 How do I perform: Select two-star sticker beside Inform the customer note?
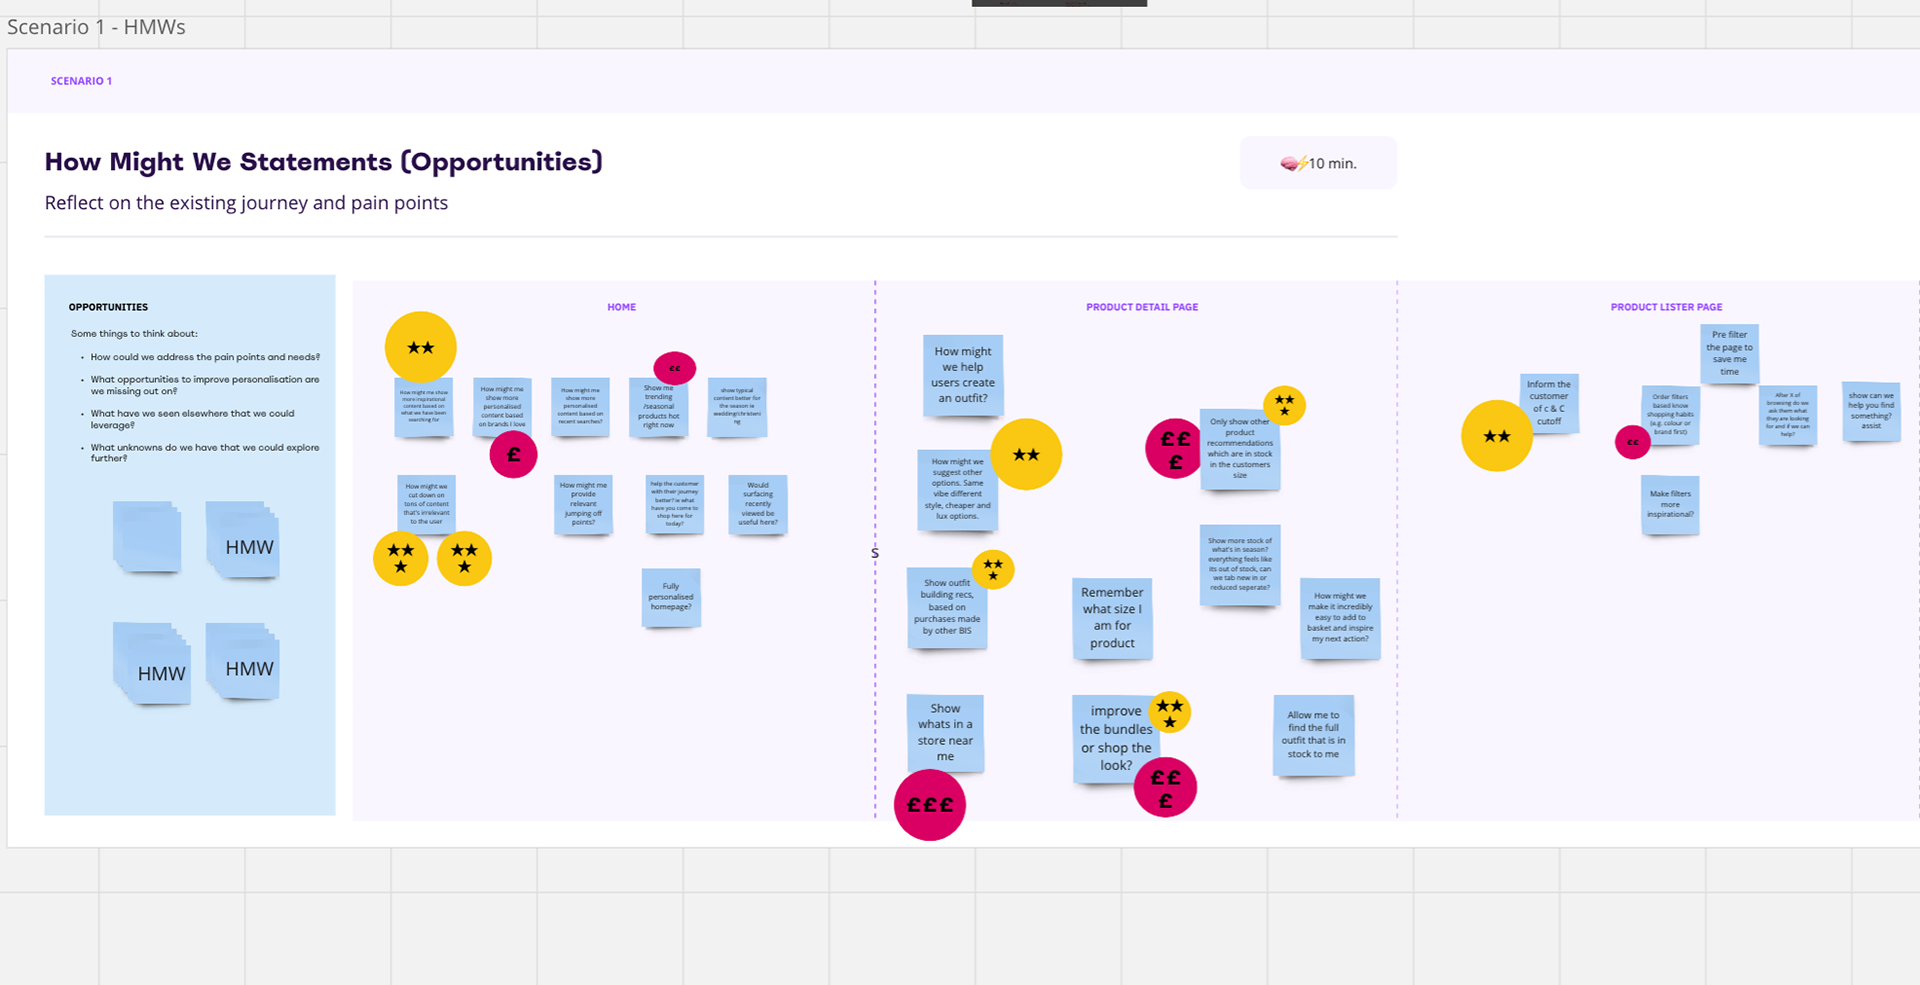tap(1497, 436)
